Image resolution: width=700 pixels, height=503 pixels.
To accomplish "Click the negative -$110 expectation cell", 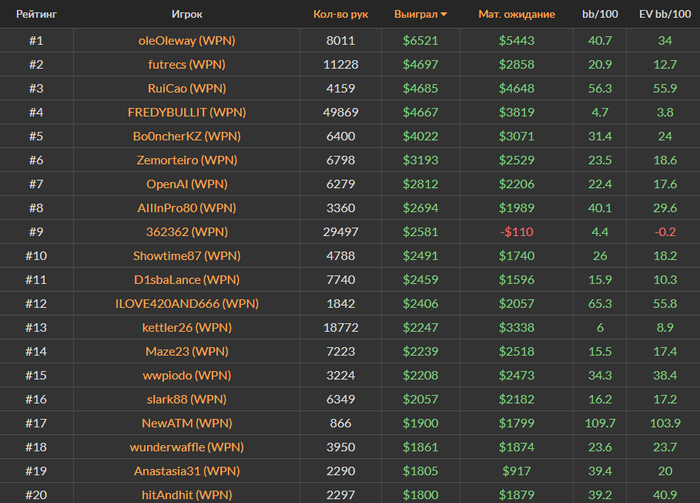I will point(517,232).
